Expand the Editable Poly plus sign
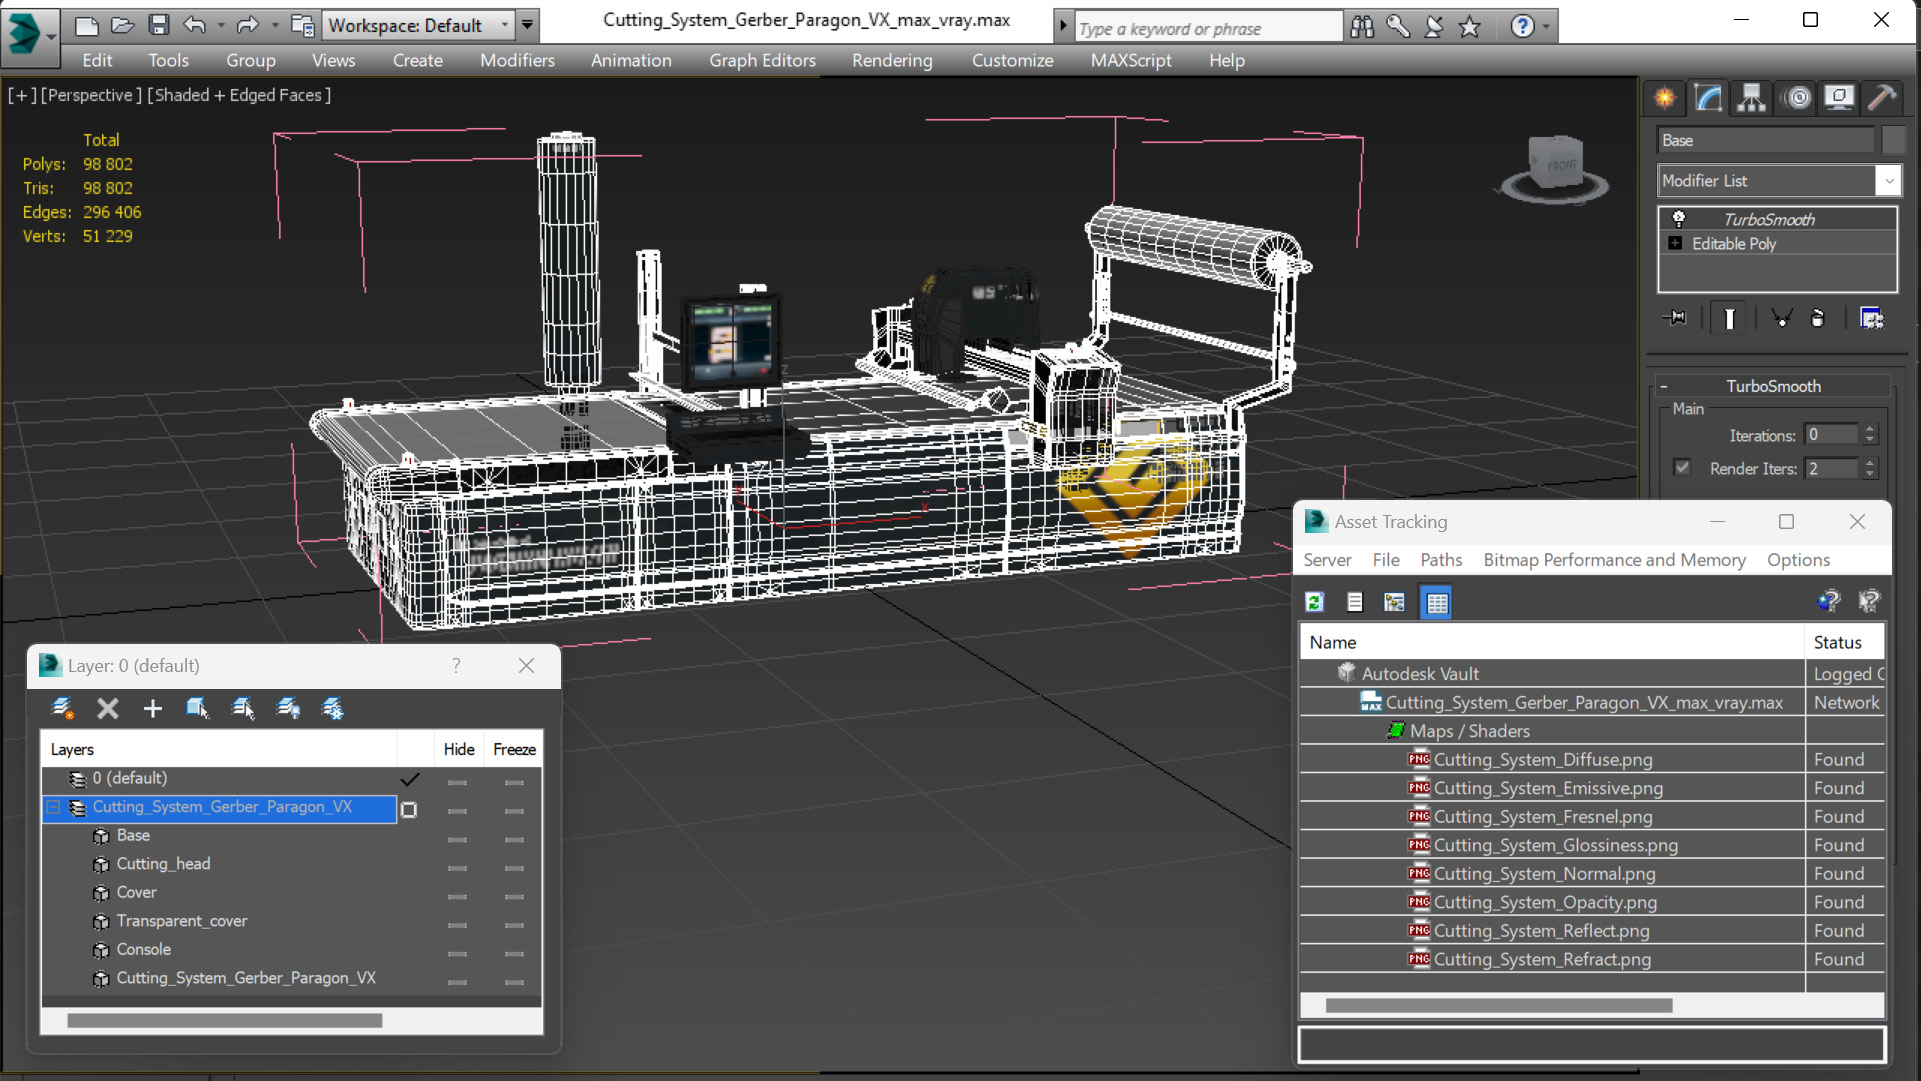1921x1081 pixels. [1675, 243]
